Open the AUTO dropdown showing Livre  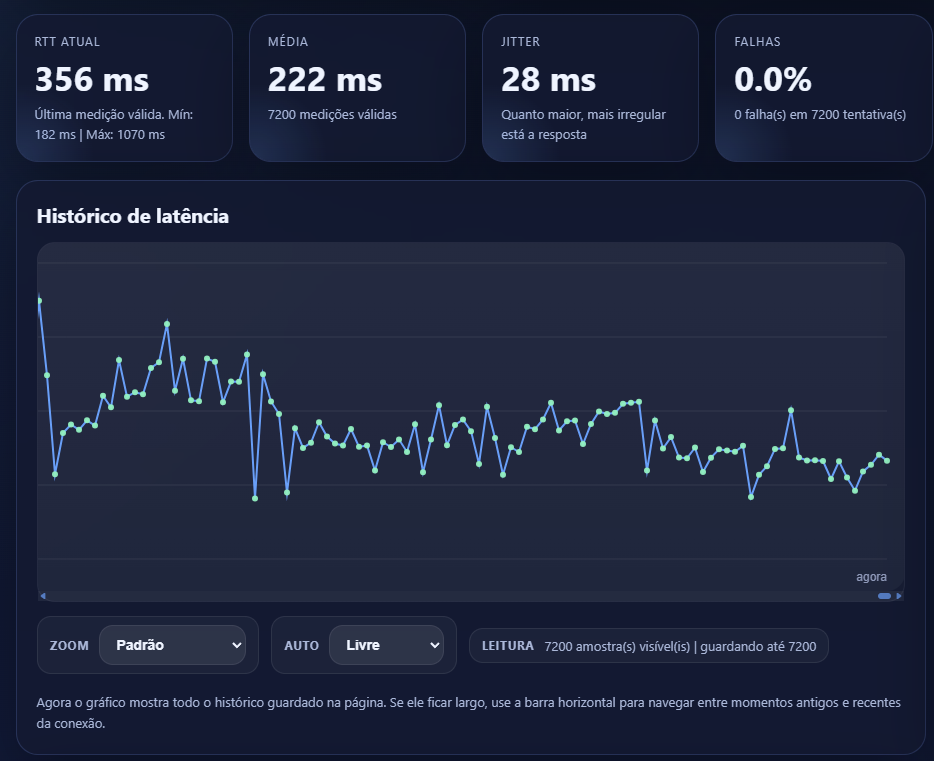[x=386, y=645]
